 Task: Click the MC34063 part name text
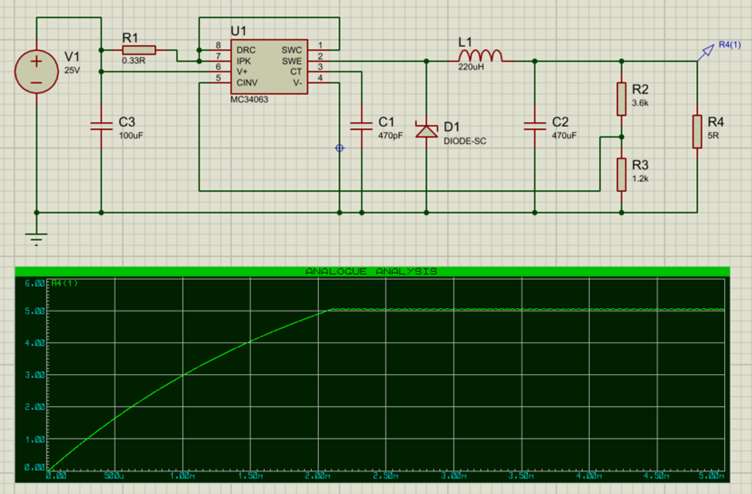click(249, 100)
